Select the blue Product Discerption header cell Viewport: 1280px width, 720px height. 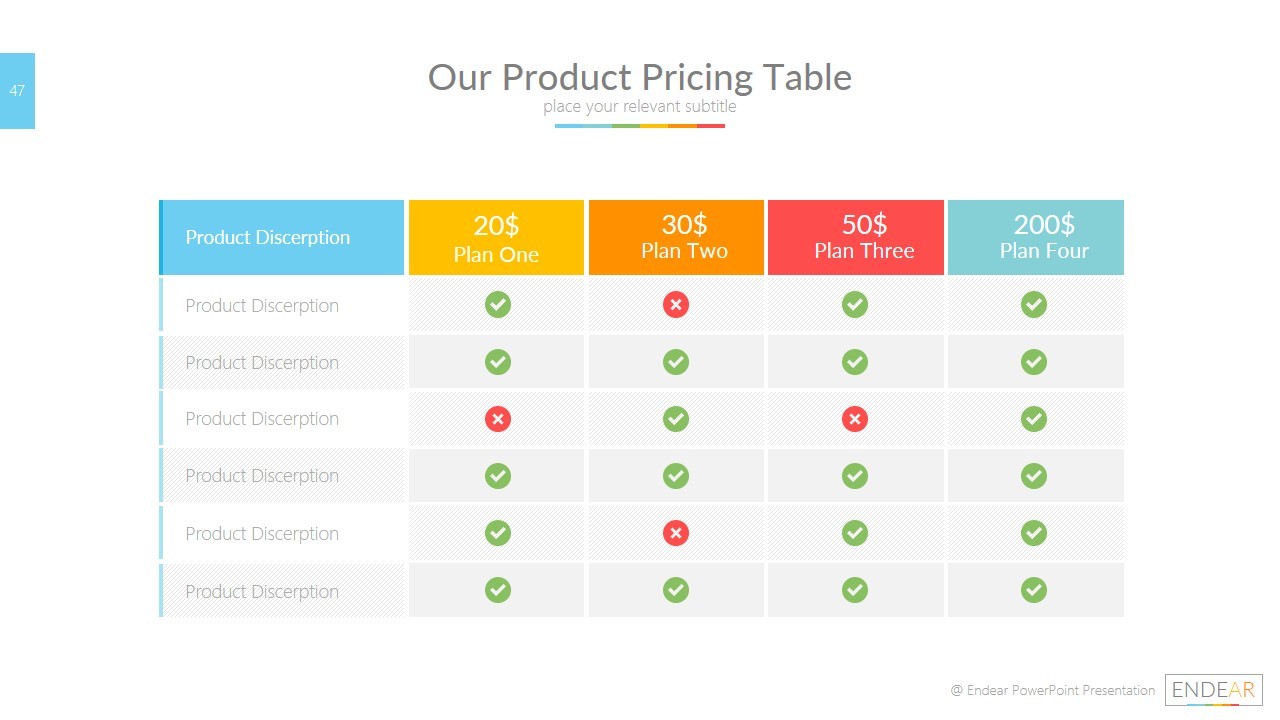coord(282,238)
